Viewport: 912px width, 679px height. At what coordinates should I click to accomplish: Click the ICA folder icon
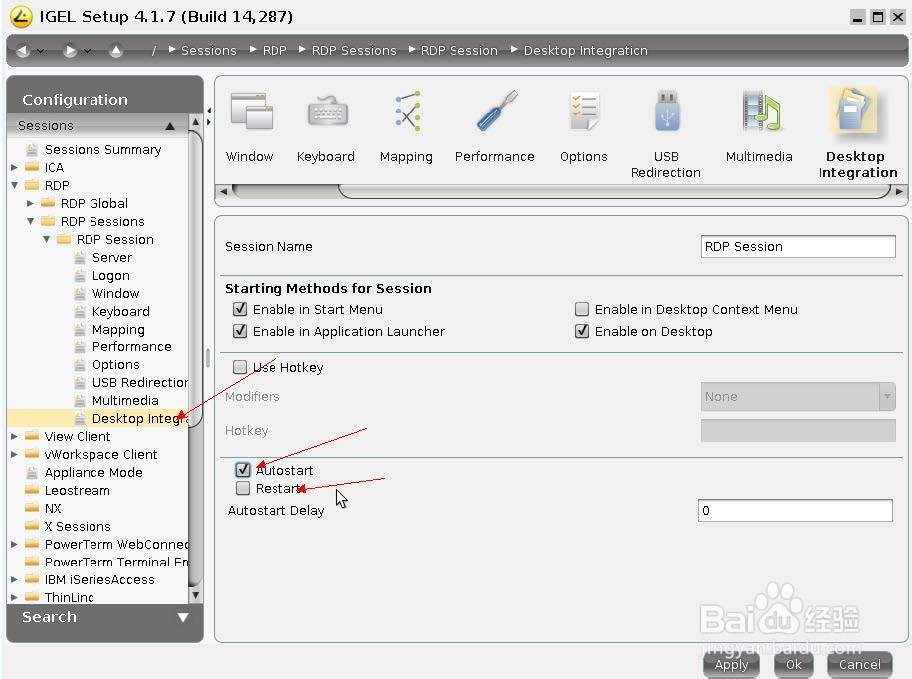click(32, 168)
